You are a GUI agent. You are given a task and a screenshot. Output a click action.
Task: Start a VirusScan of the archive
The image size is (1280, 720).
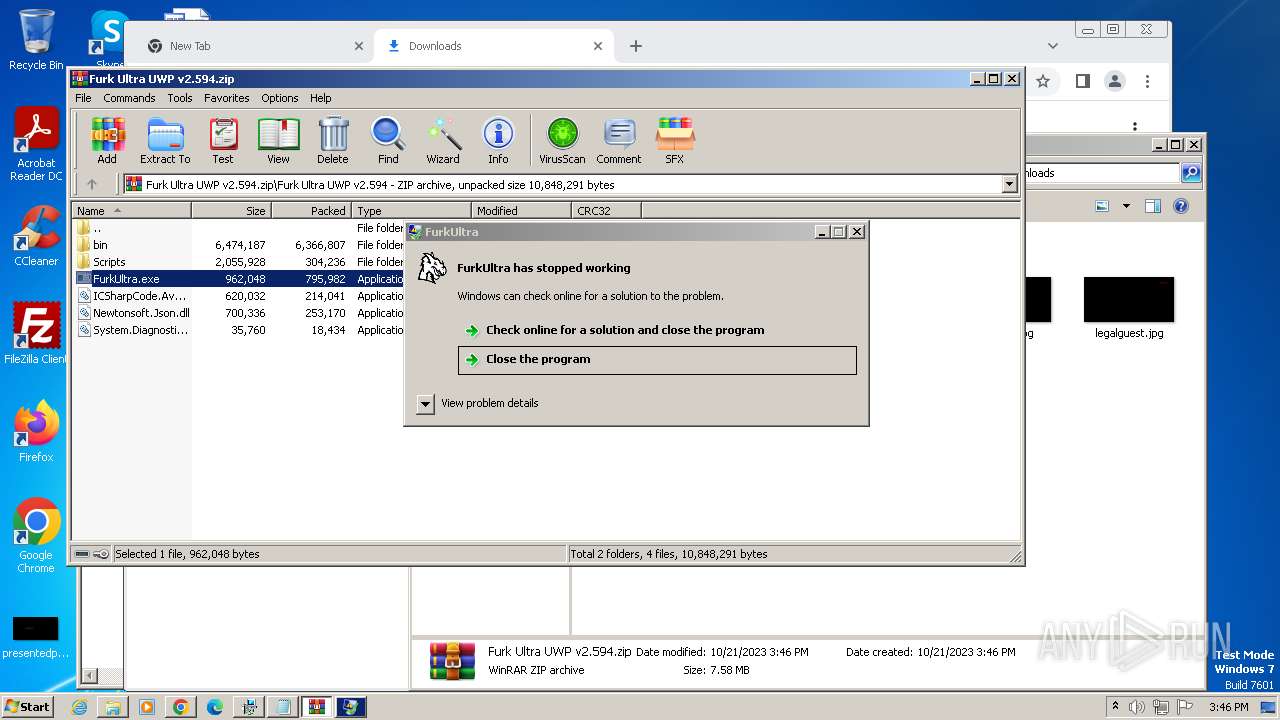click(x=562, y=140)
